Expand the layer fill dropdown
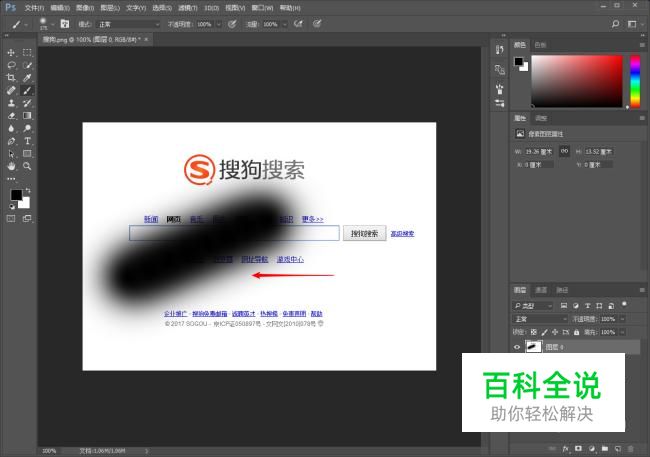 (x=622, y=332)
